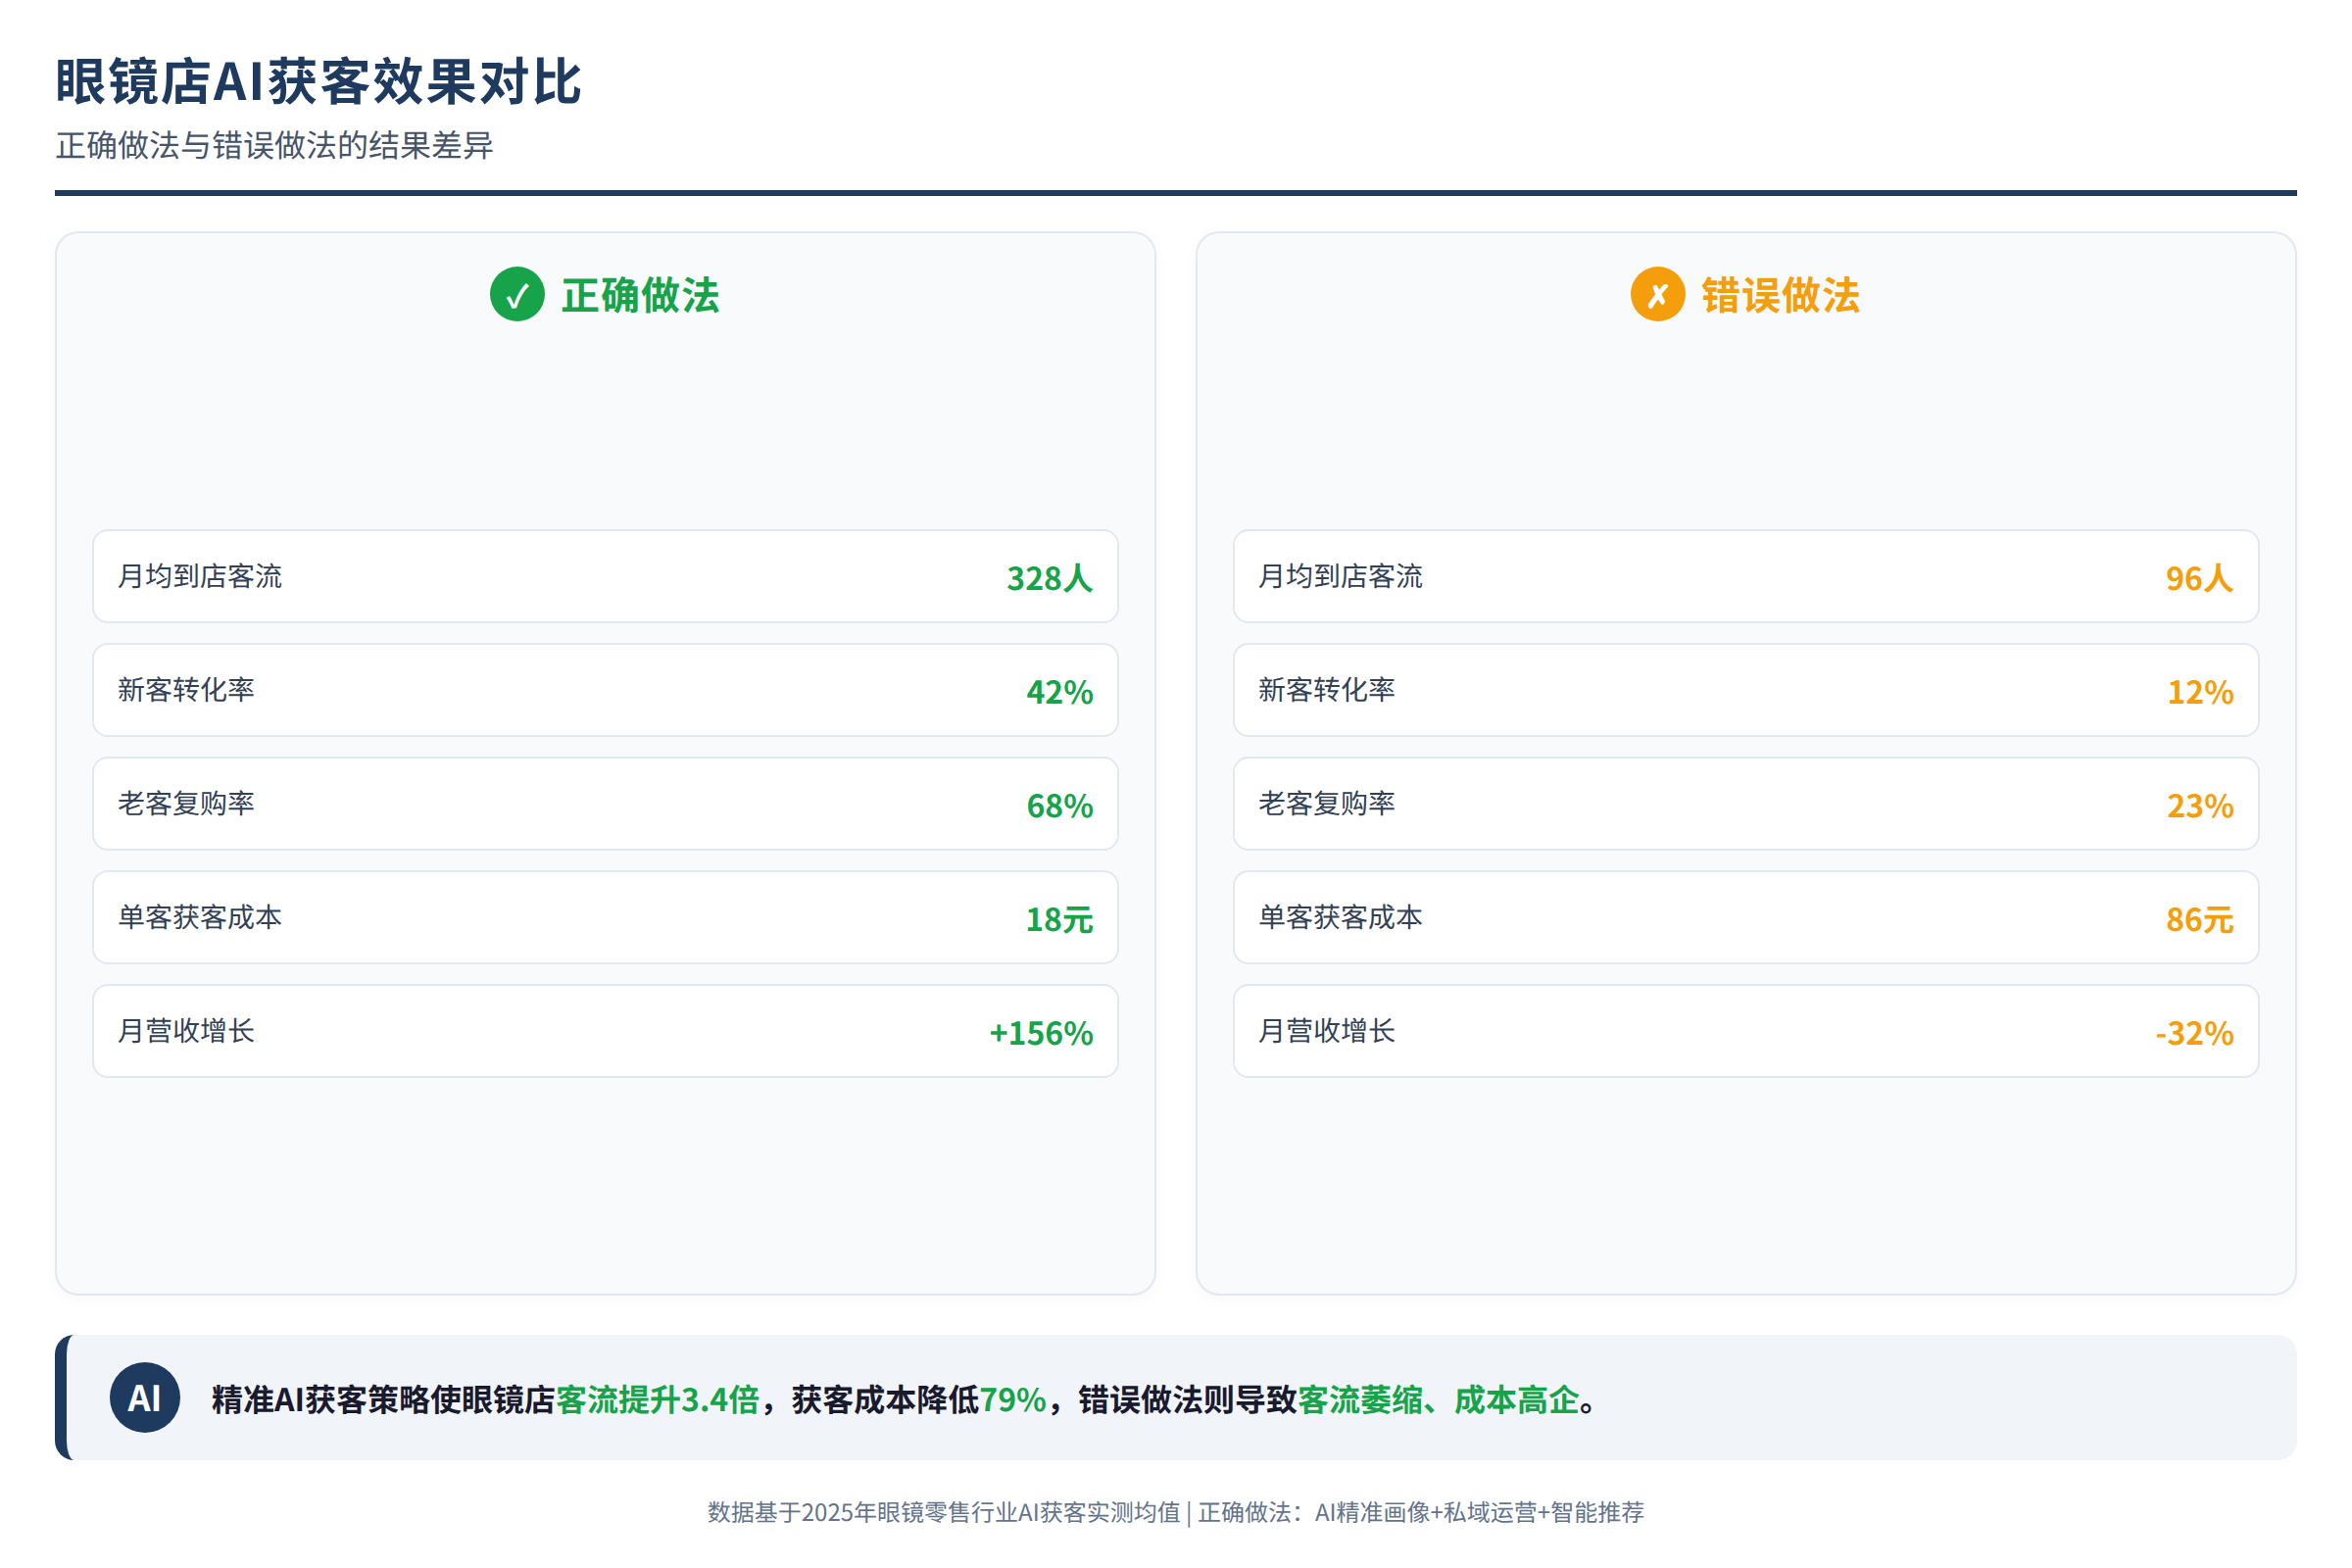Click the subtitle 正确做法与错误做法的结果差异
Viewport: 2352px width, 1568px height.
point(274,146)
